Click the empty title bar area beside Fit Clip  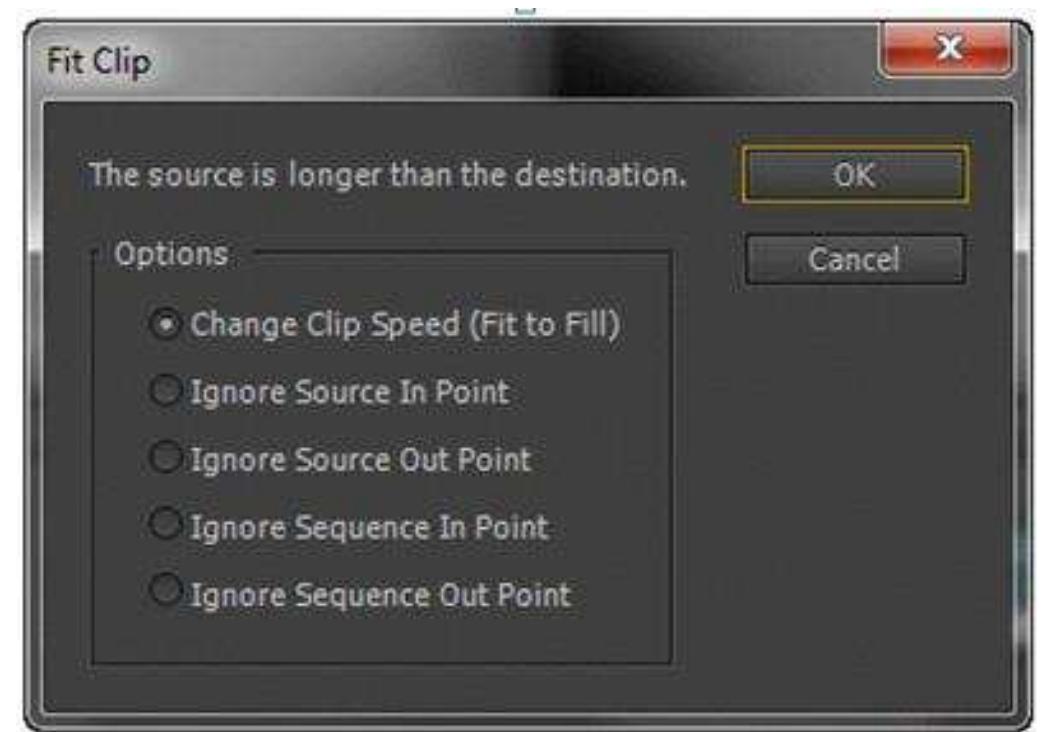click(500, 62)
